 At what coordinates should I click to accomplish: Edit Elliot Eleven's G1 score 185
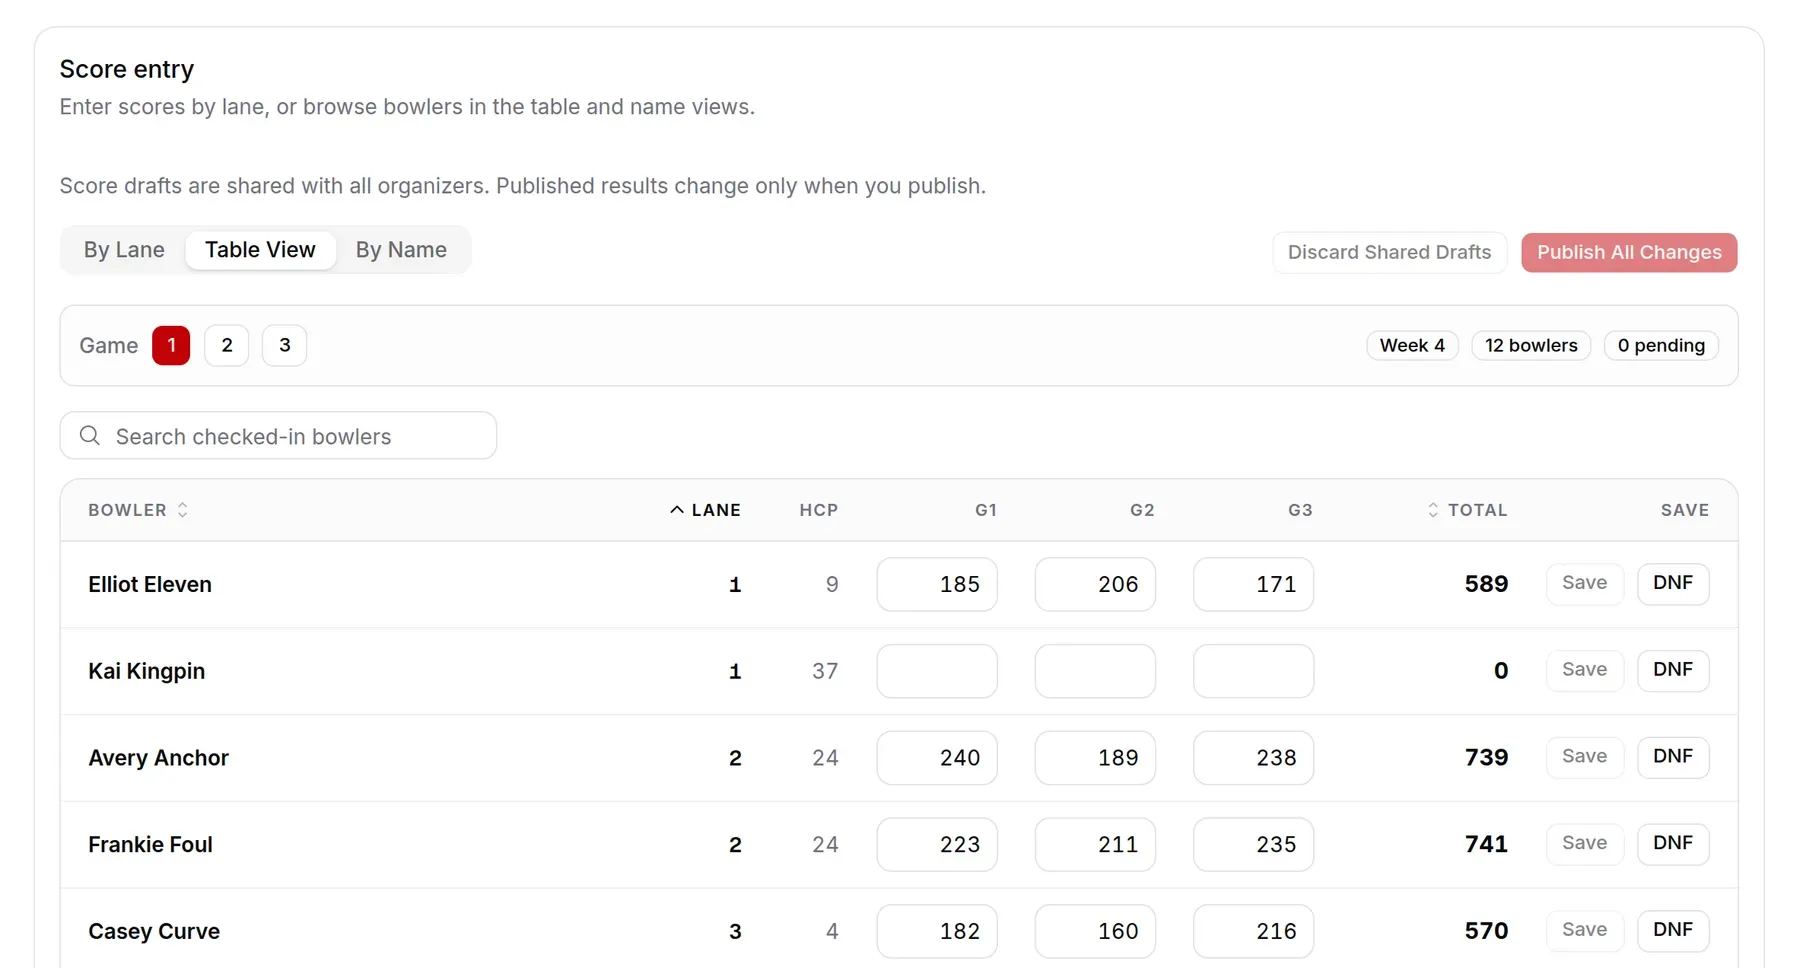pyautogui.click(x=937, y=584)
